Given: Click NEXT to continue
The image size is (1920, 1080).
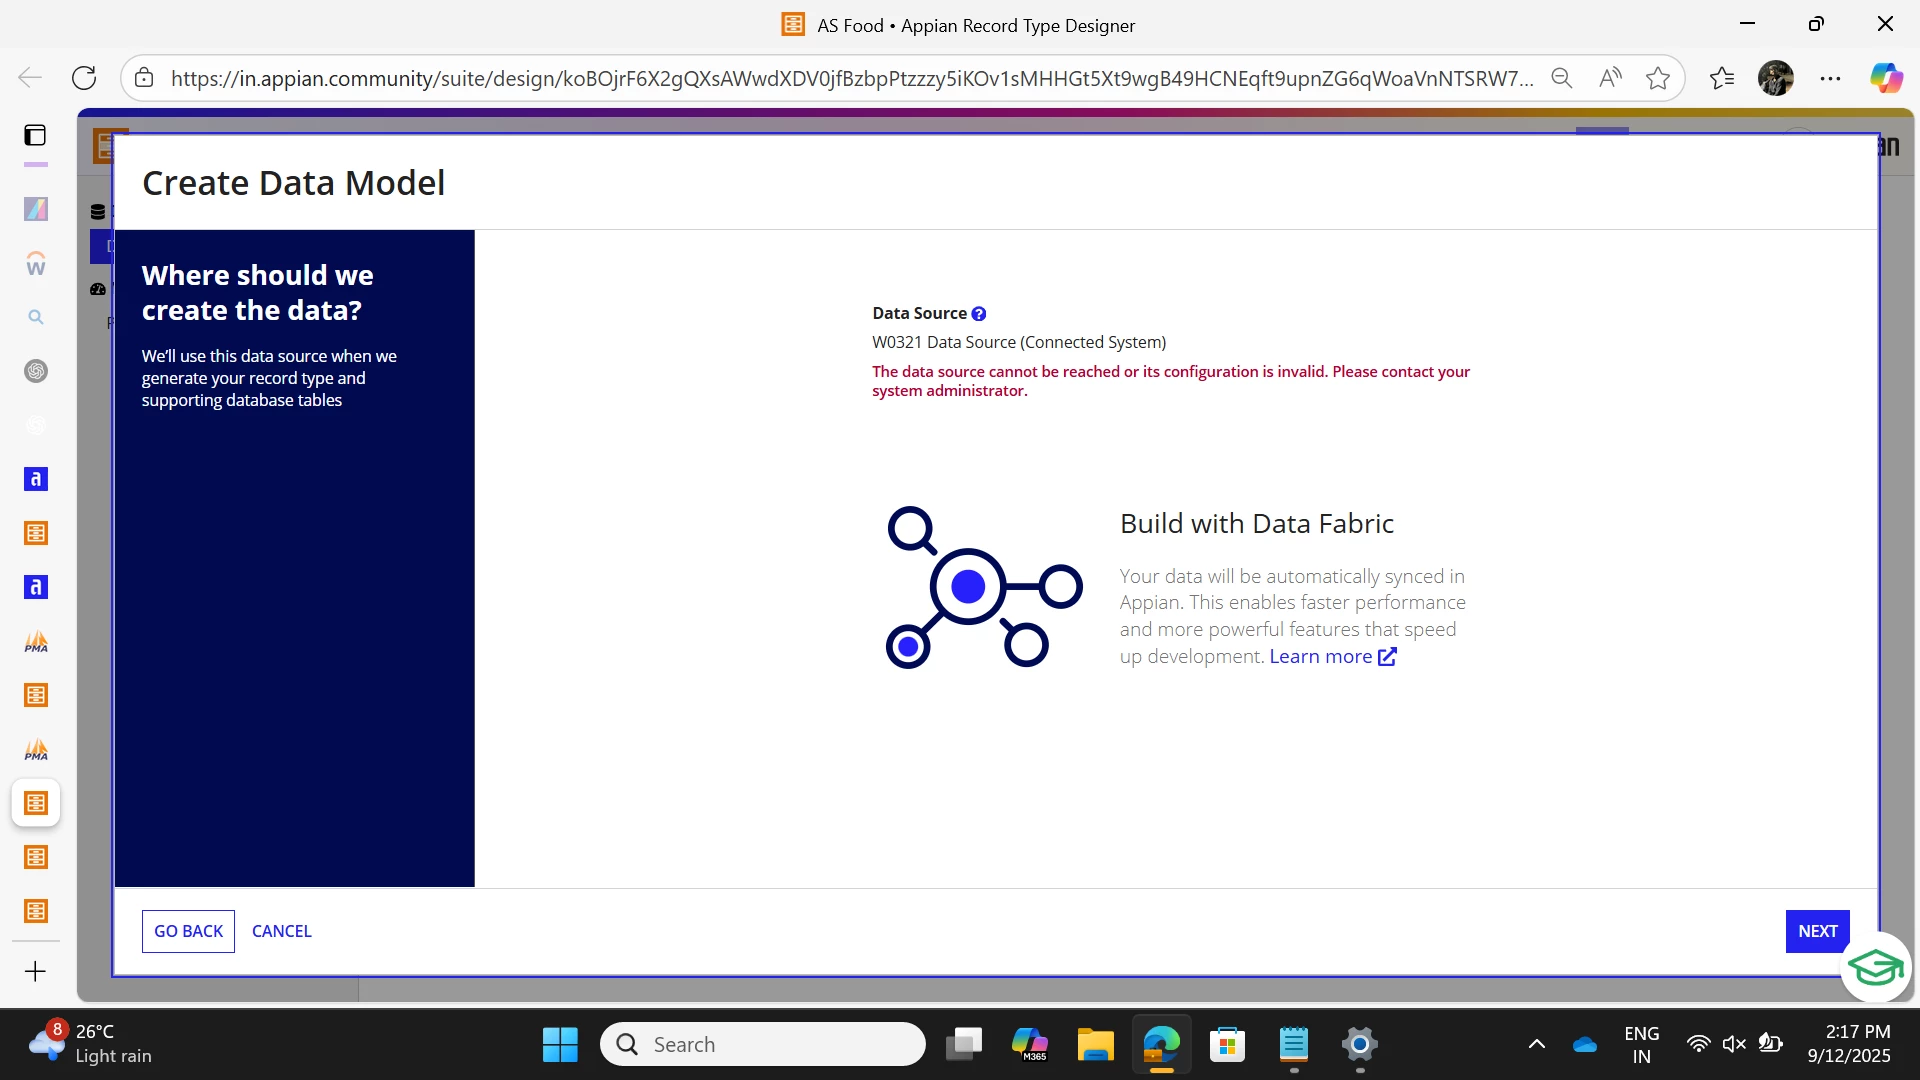Looking at the screenshot, I should click(1817, 931).
